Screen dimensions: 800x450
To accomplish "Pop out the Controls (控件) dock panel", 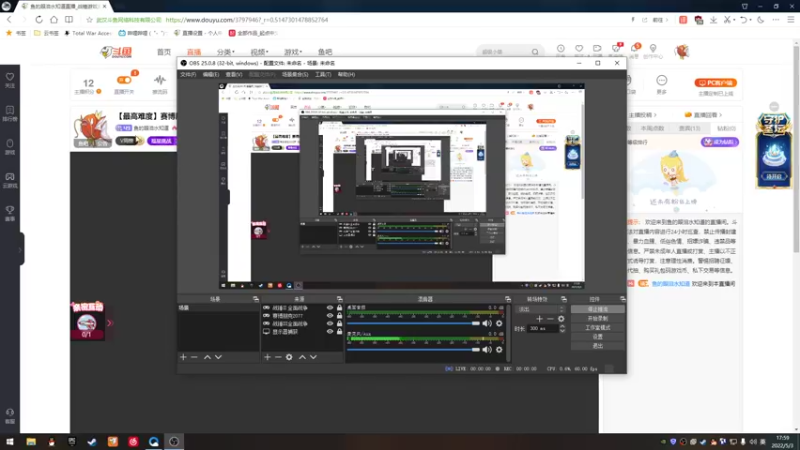I will [622, 299].
